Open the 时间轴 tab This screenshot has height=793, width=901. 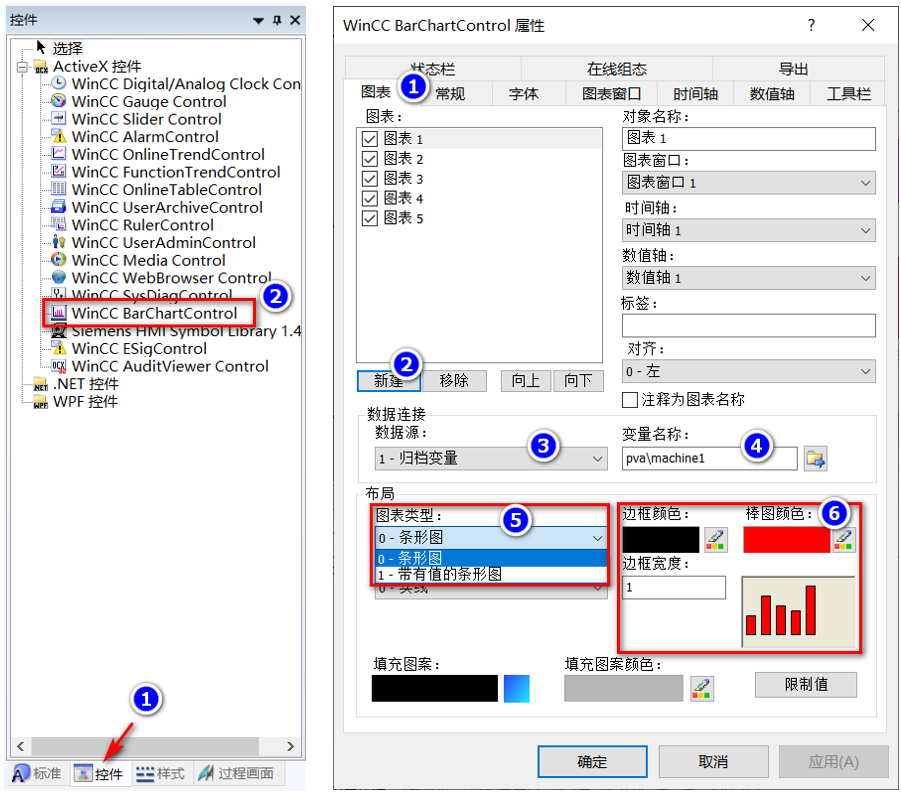(695, 94)
